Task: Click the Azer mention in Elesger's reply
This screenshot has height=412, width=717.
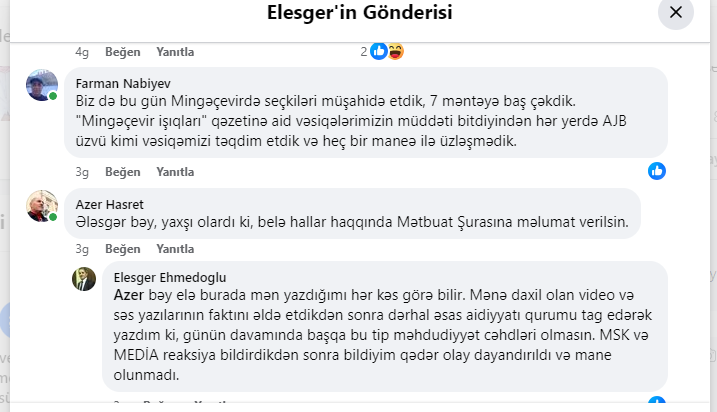Action: (x=128, y=295)
